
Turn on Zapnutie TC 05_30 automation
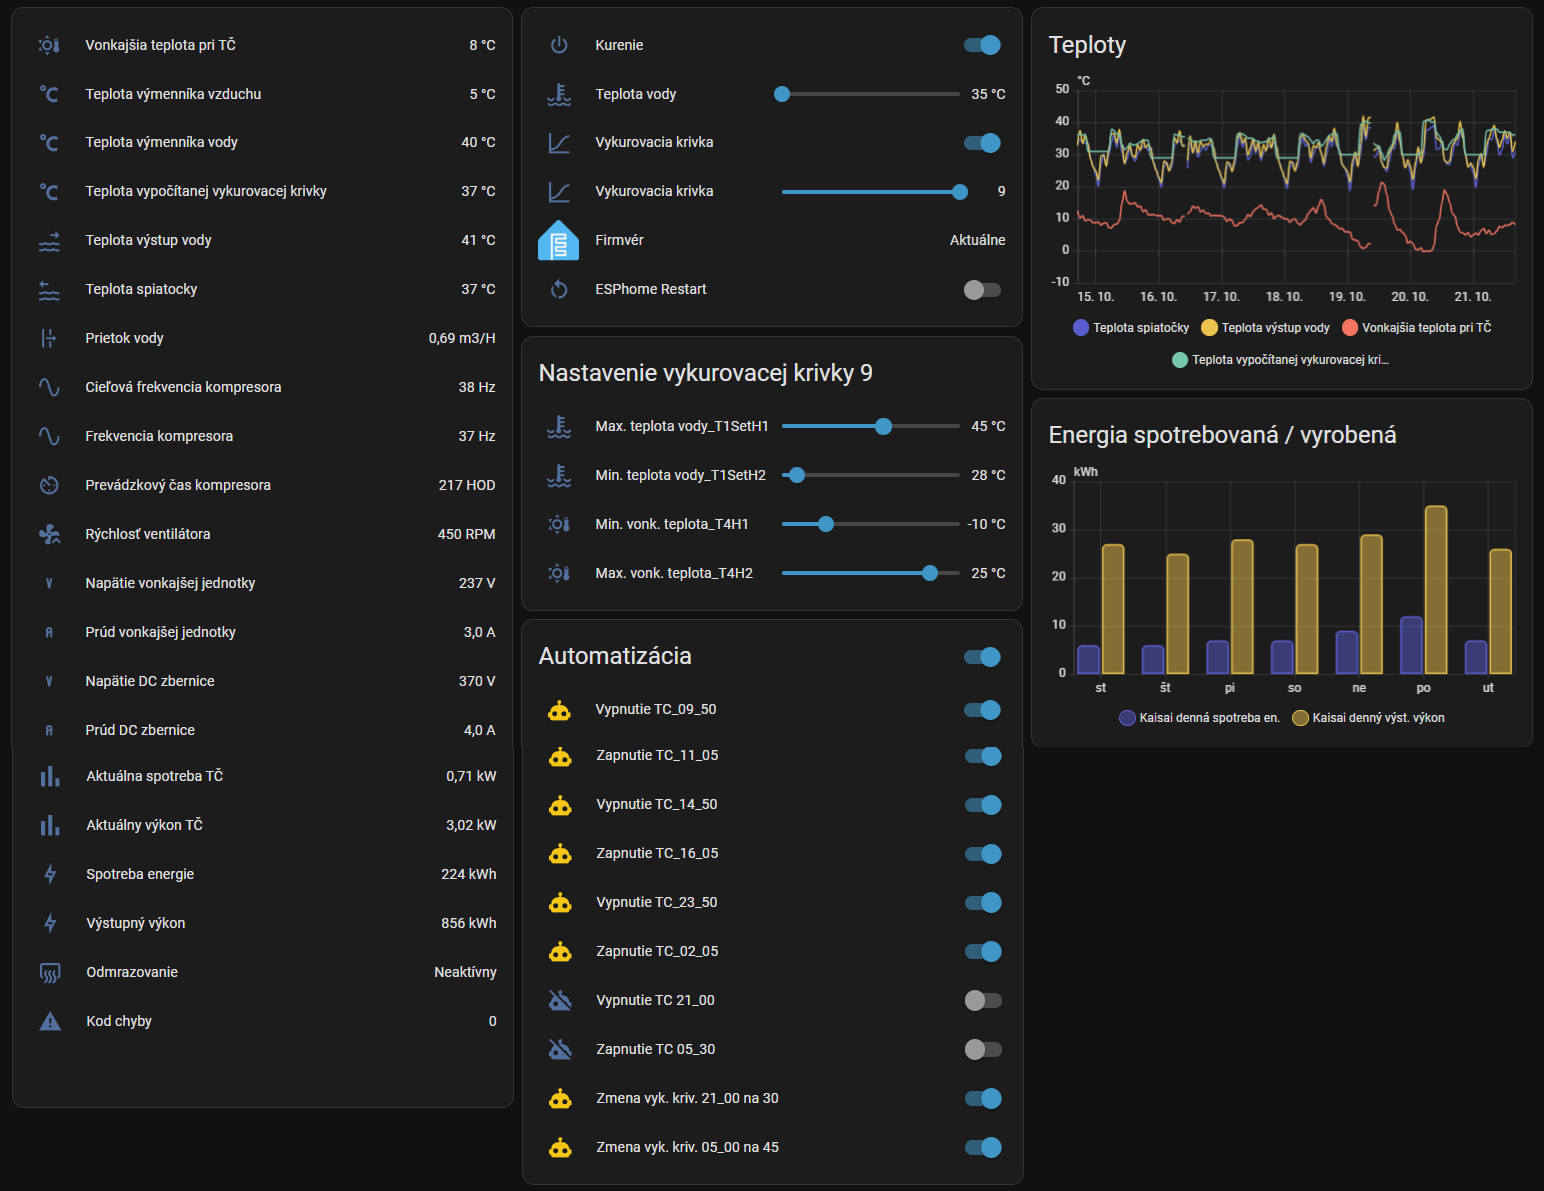click(983, 1049)
